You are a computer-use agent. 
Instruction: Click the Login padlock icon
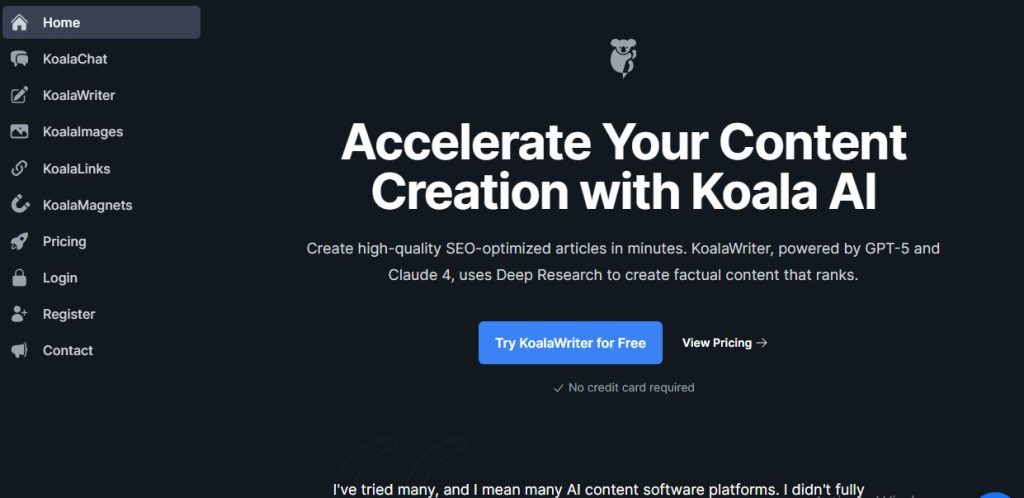(20, 277)
